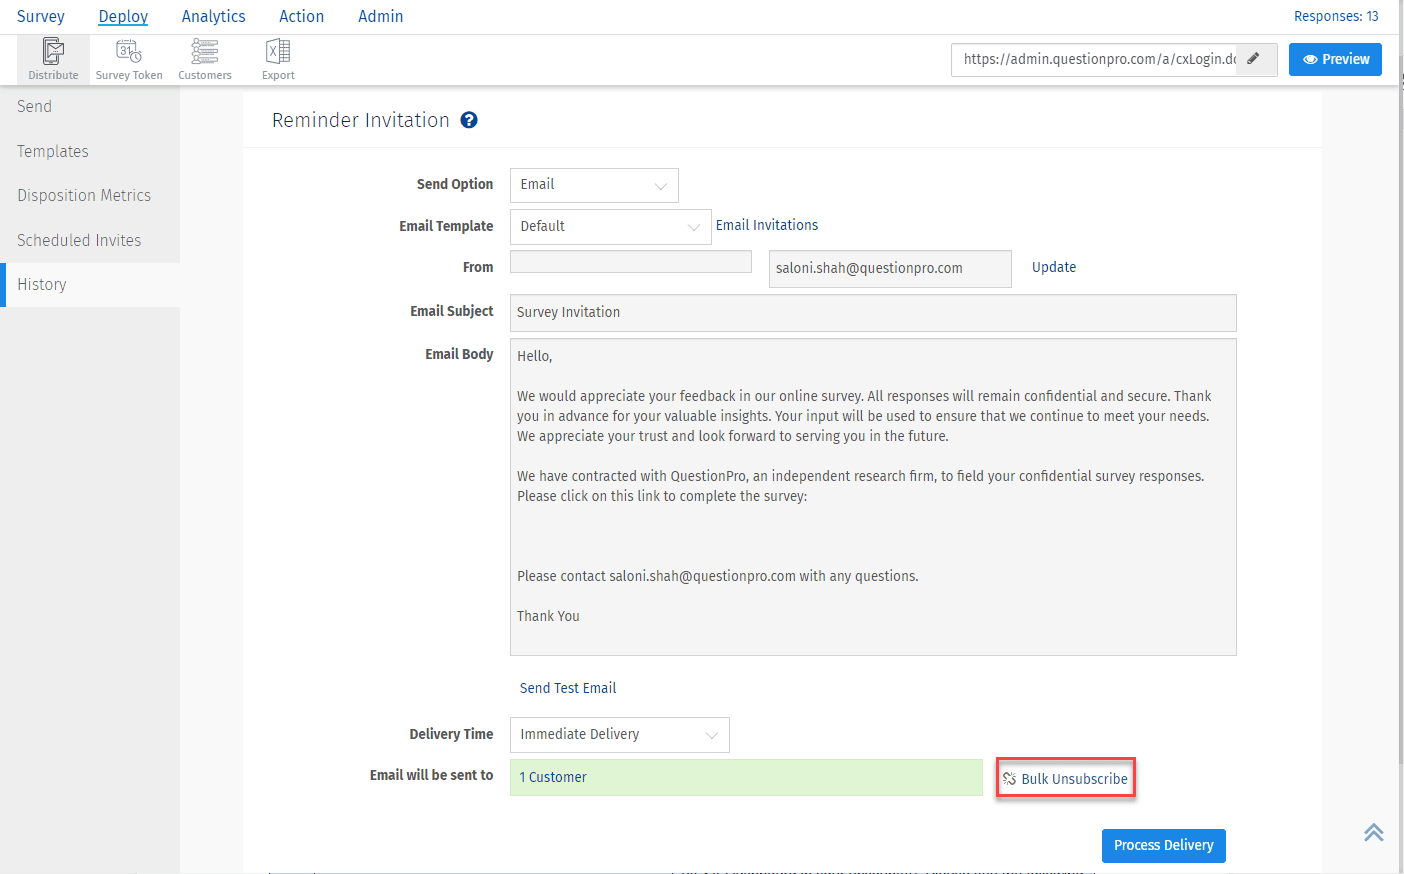Open Survey Token calendar icon
This screenshot has width=1404, height=874.
tap(129, 51)
